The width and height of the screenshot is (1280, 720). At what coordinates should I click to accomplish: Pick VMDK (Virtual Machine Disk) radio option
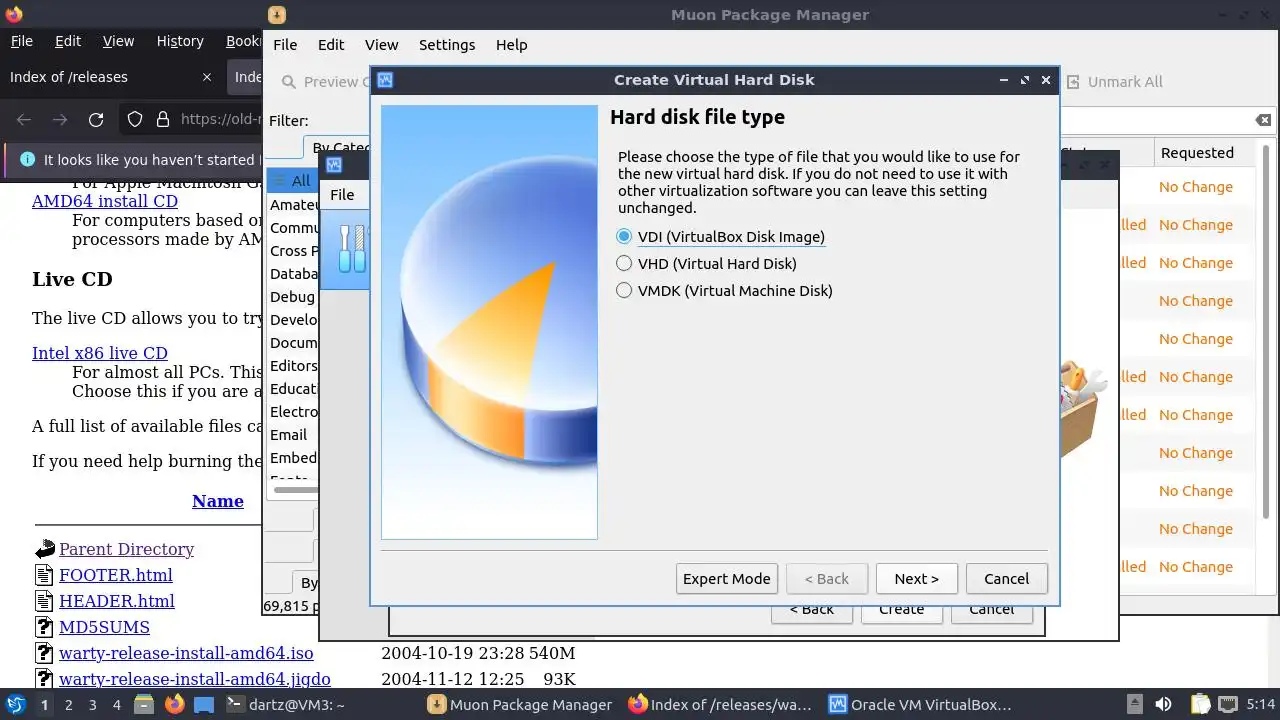(x=725, y=291)
